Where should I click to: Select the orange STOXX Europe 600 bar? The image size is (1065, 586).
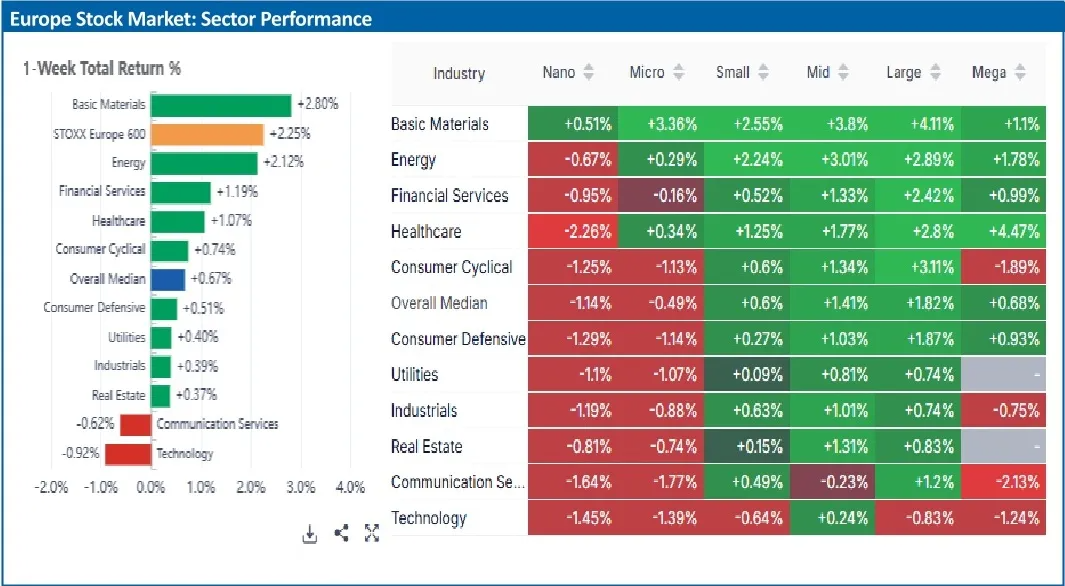(207, 135)
